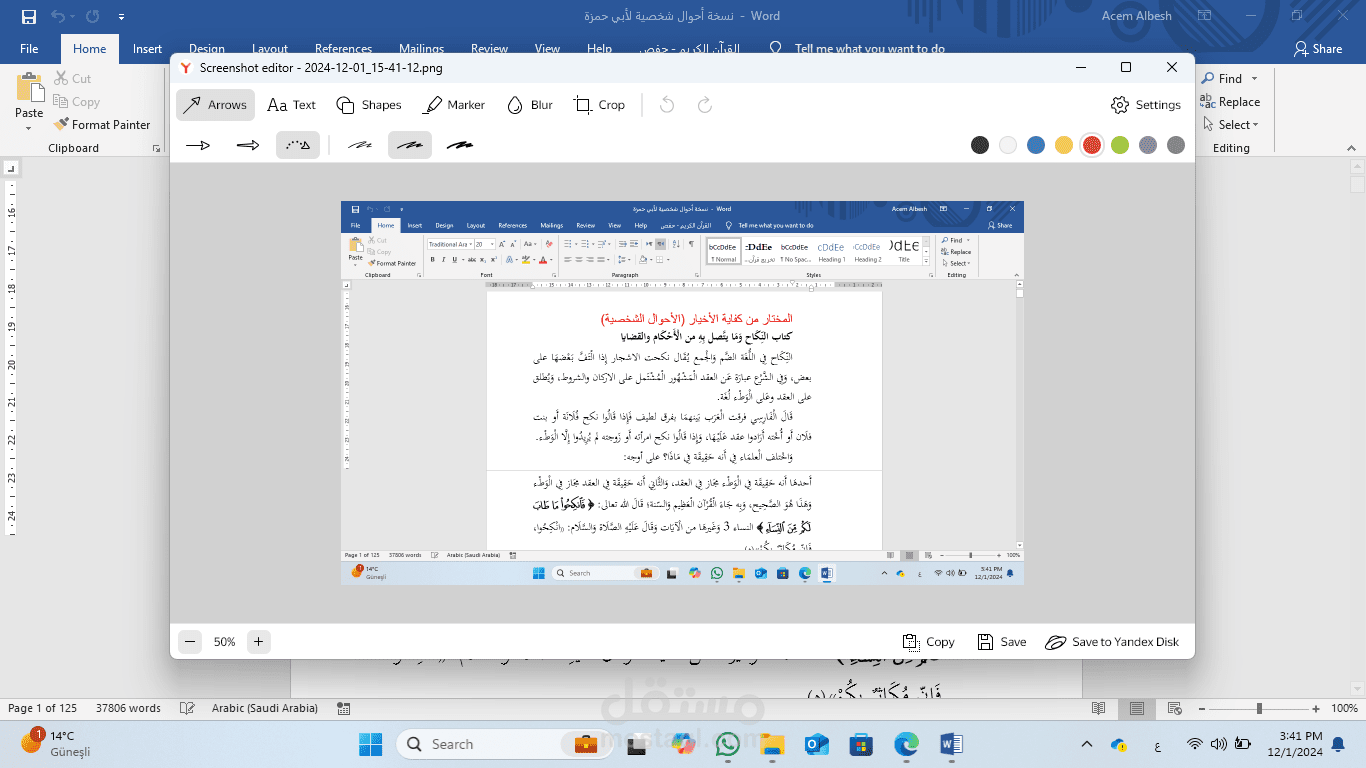
Task: Open the Undo history dropdown in Word
Action: (74, 17)
